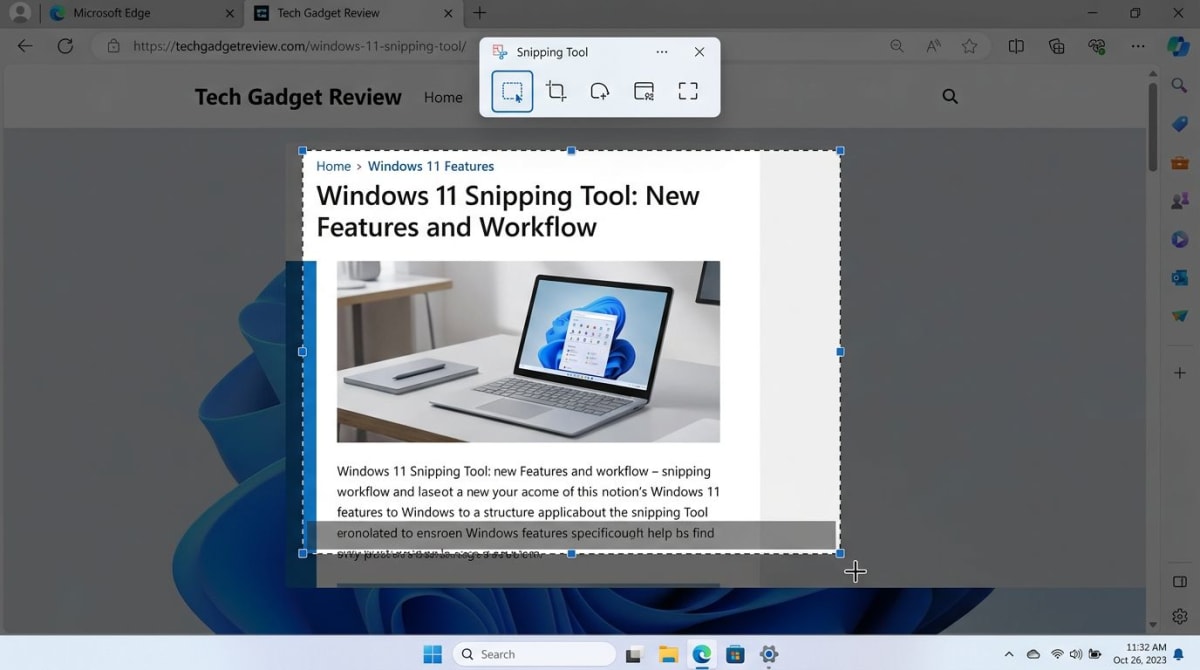1200x670 pixels.
Task: Open Tools briefcase icon in sidebar
Action: point(1179,162)
